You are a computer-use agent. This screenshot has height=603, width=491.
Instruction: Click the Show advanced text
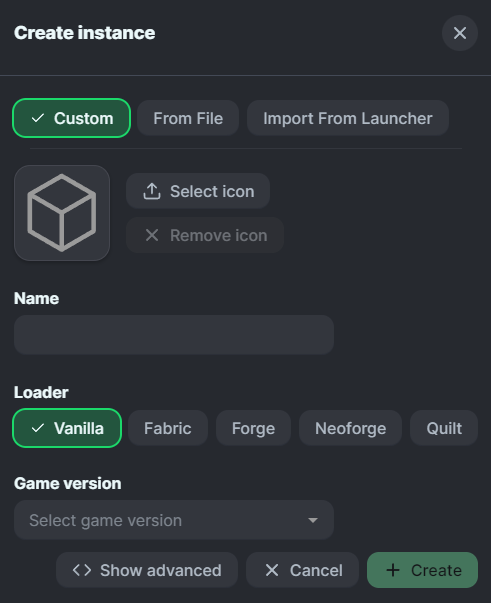click(x=161, y=570)
